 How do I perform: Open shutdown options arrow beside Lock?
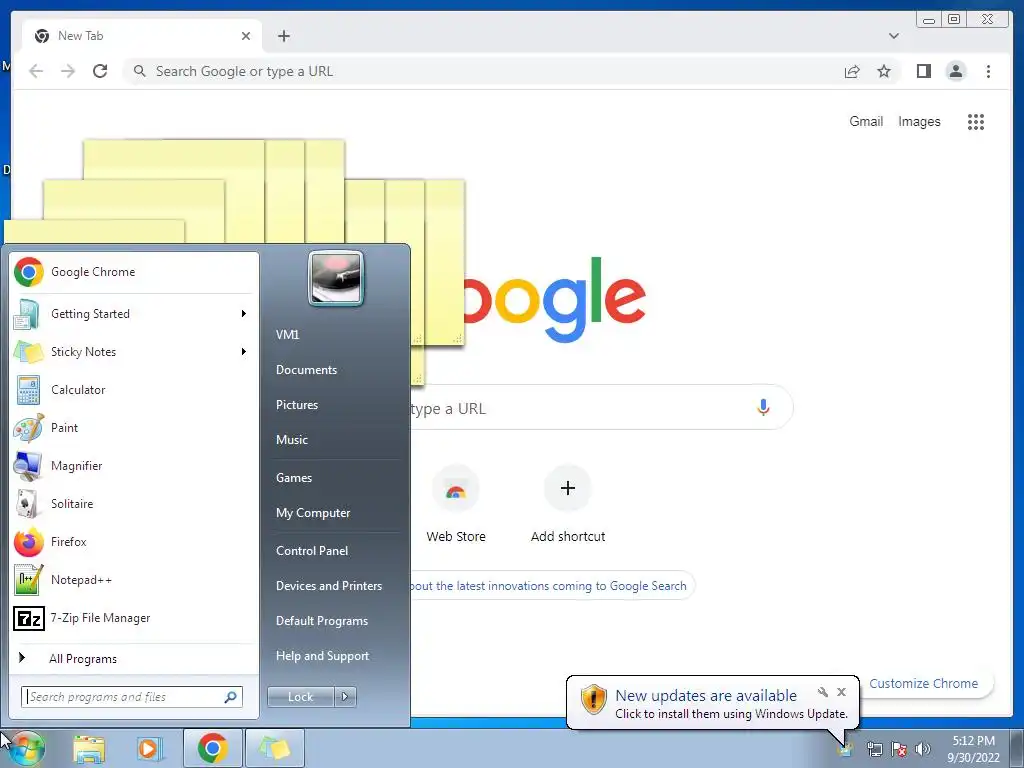pyautogui.click(x=345, y=697)
